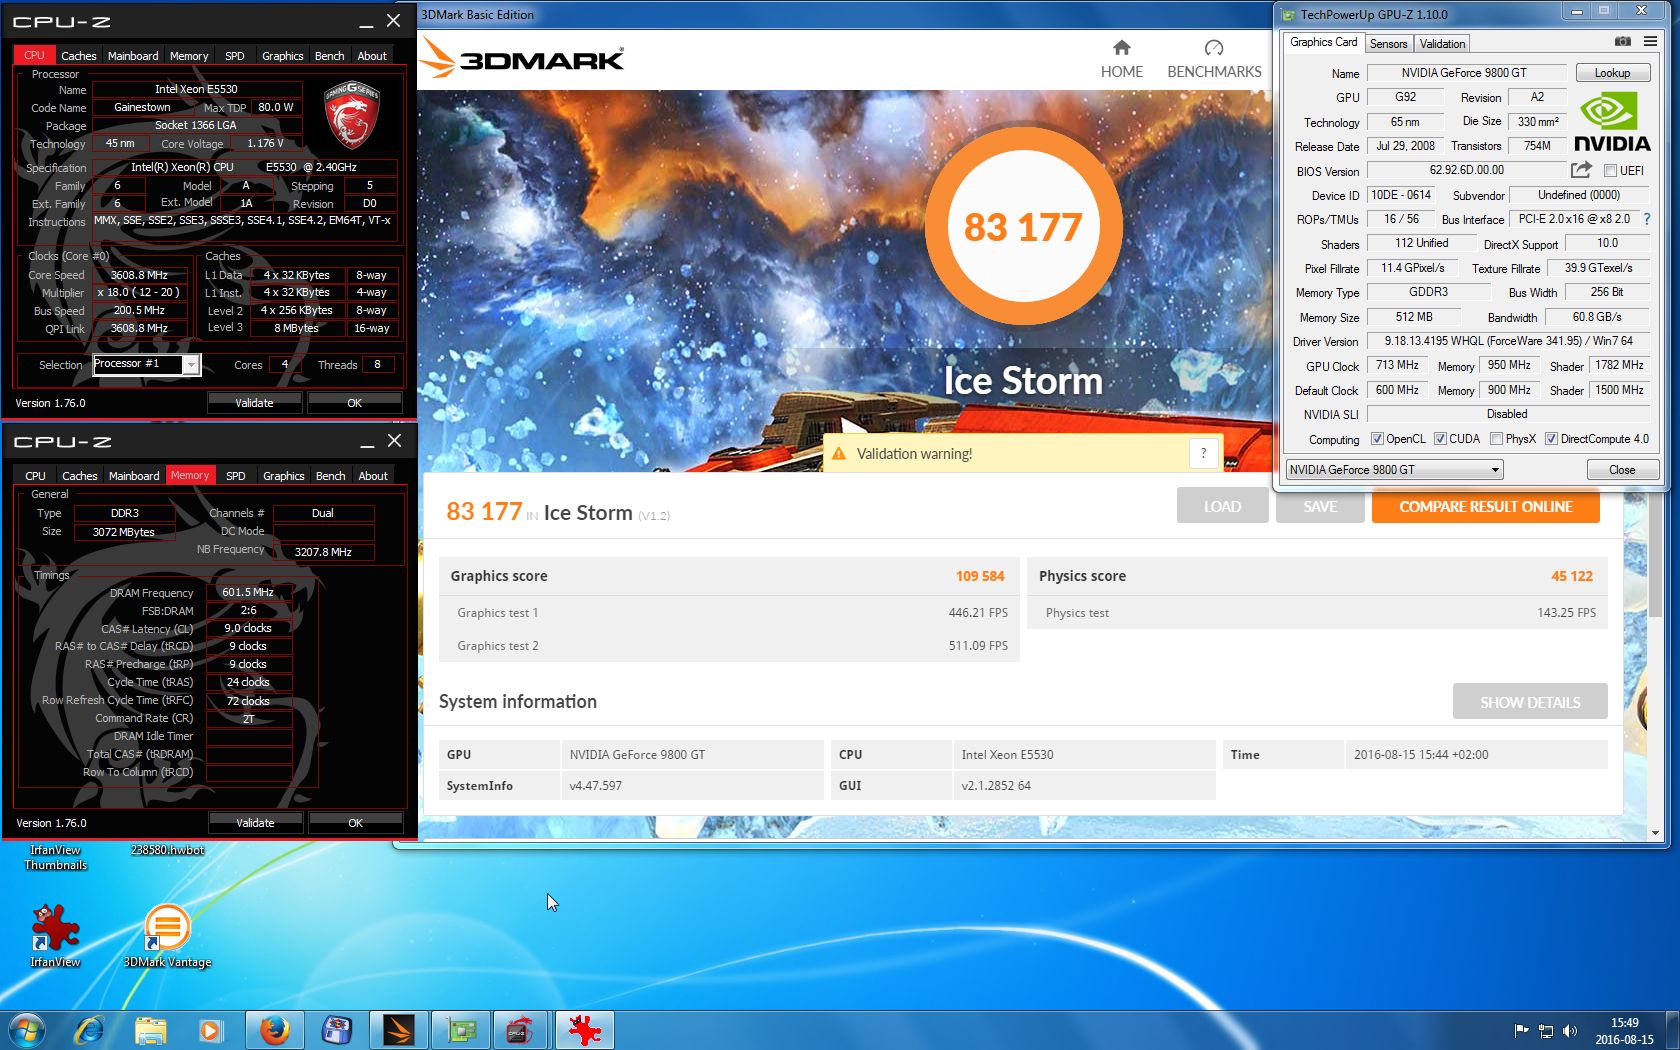Click the validation warning help question button
This screenshot has height=1050, width=1680.
pyautogui.click(x=1203, y=453)
